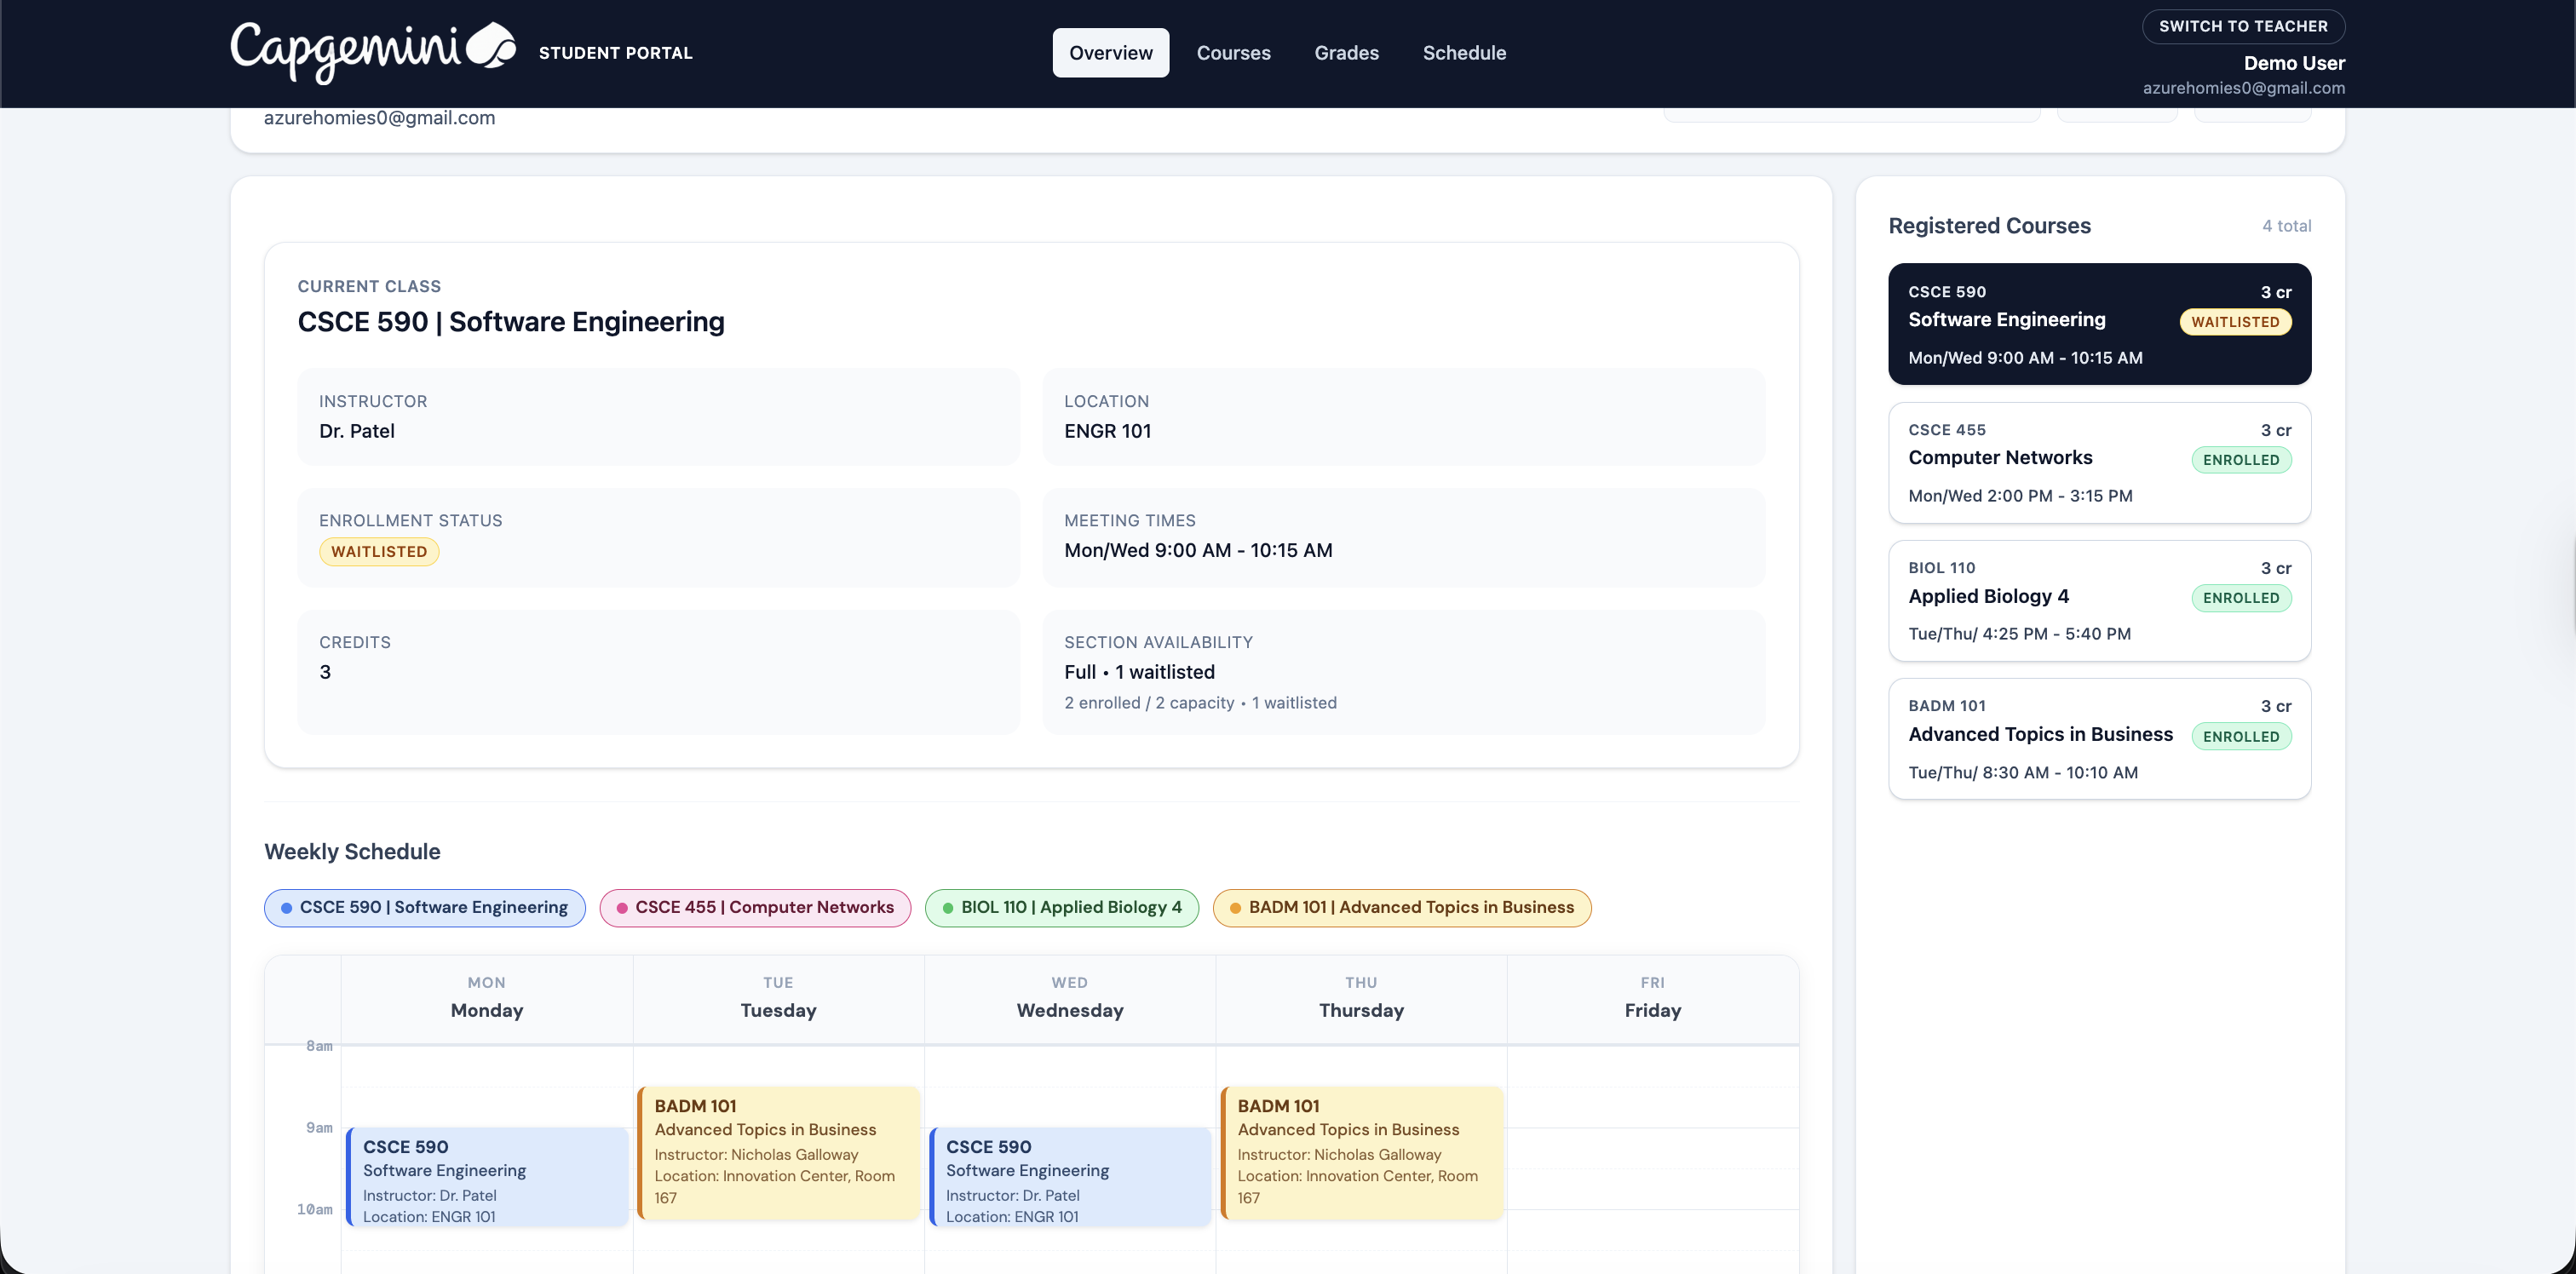Click the credits value 3
The height and width of the screenshot is (1274, 2576).
tap(325, 672)
